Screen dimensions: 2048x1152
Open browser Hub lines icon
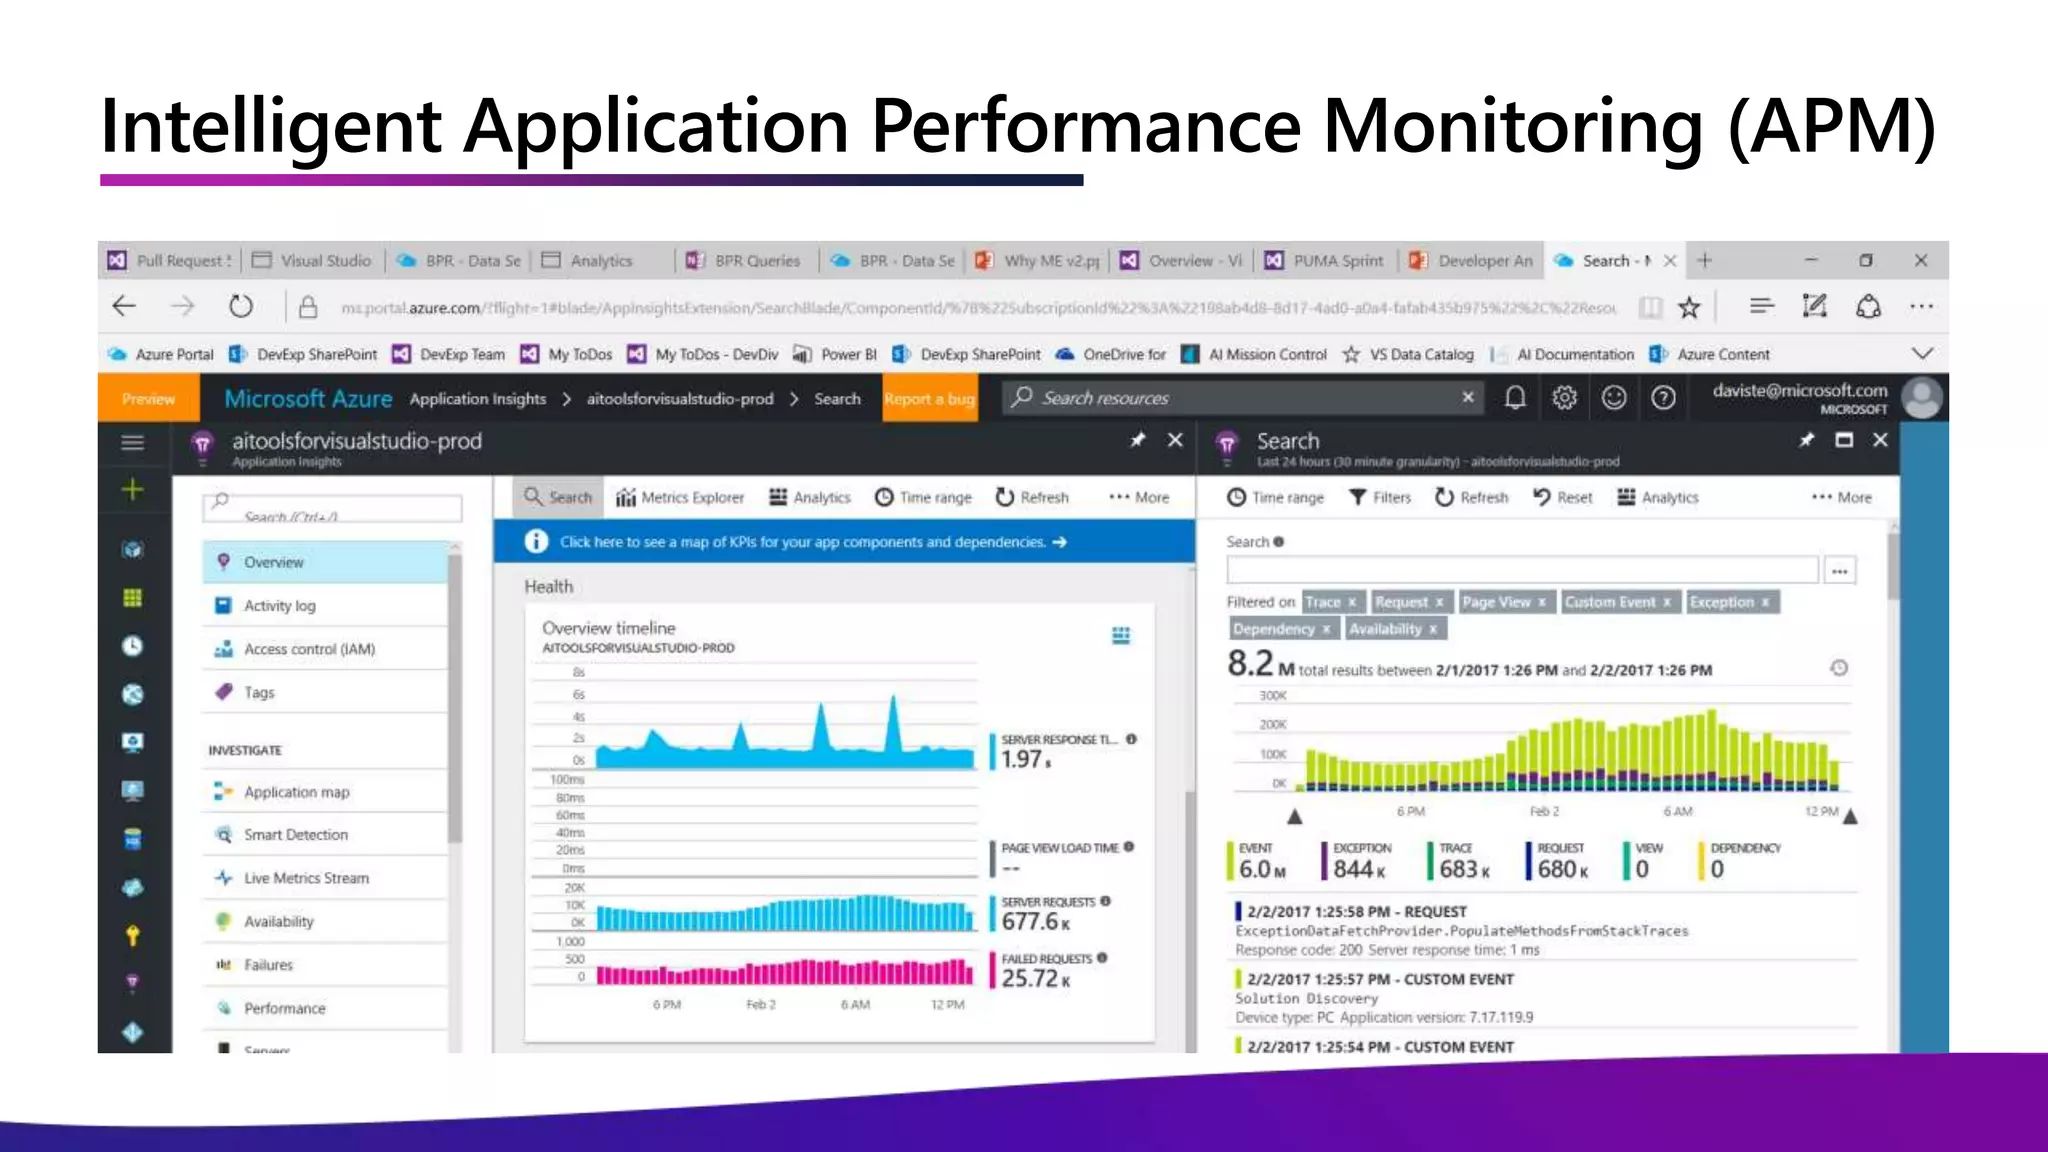tap(1762, 306)
